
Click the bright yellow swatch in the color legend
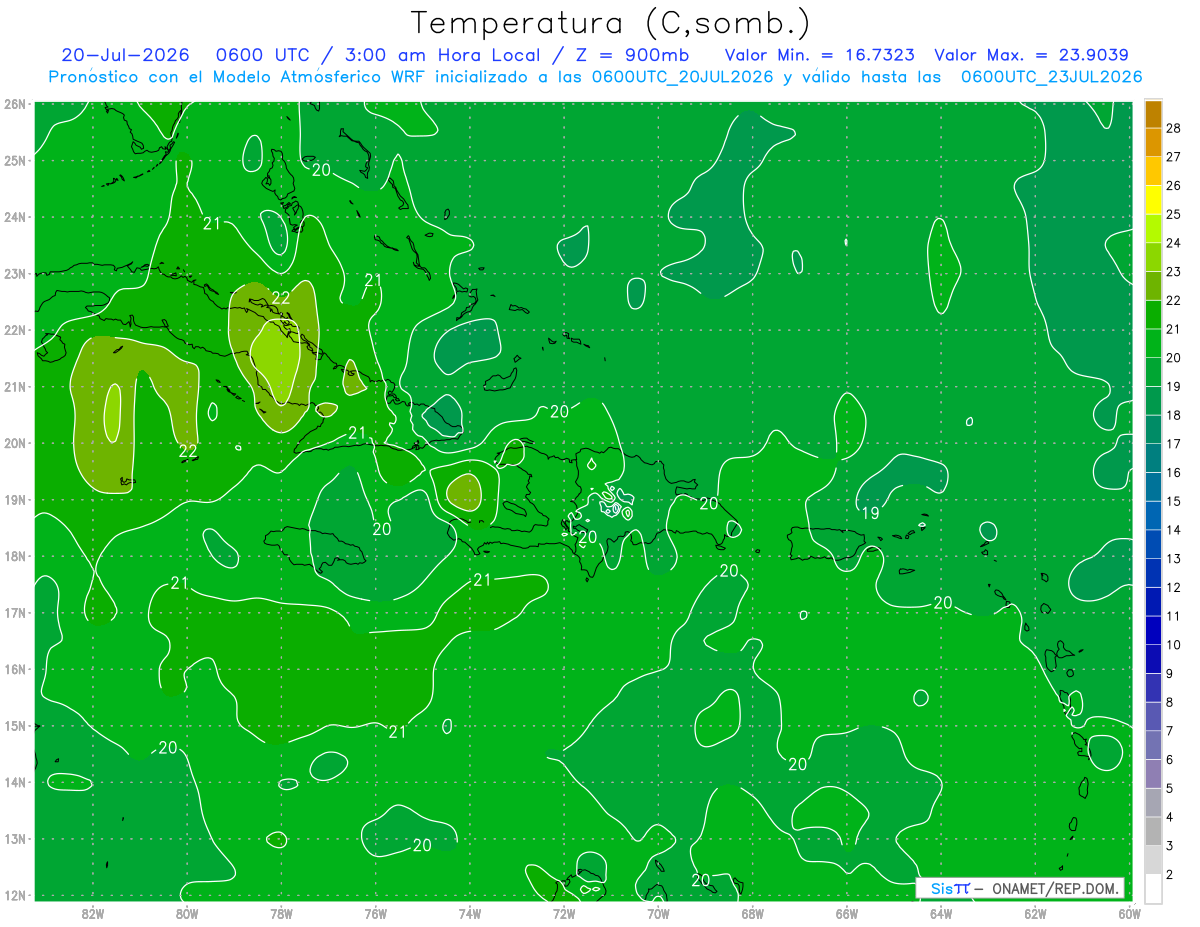click(x=1153, y=199)
